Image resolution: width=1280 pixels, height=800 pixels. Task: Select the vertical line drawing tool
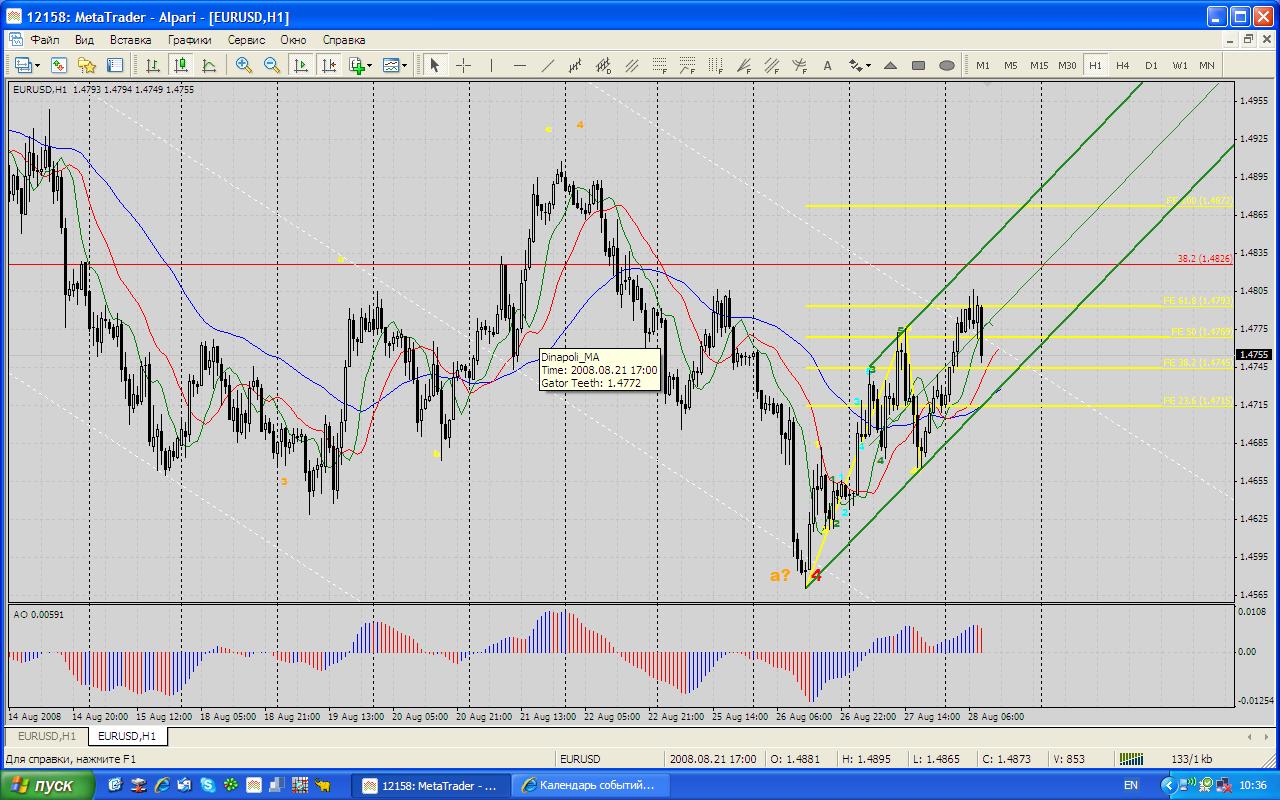491,65
